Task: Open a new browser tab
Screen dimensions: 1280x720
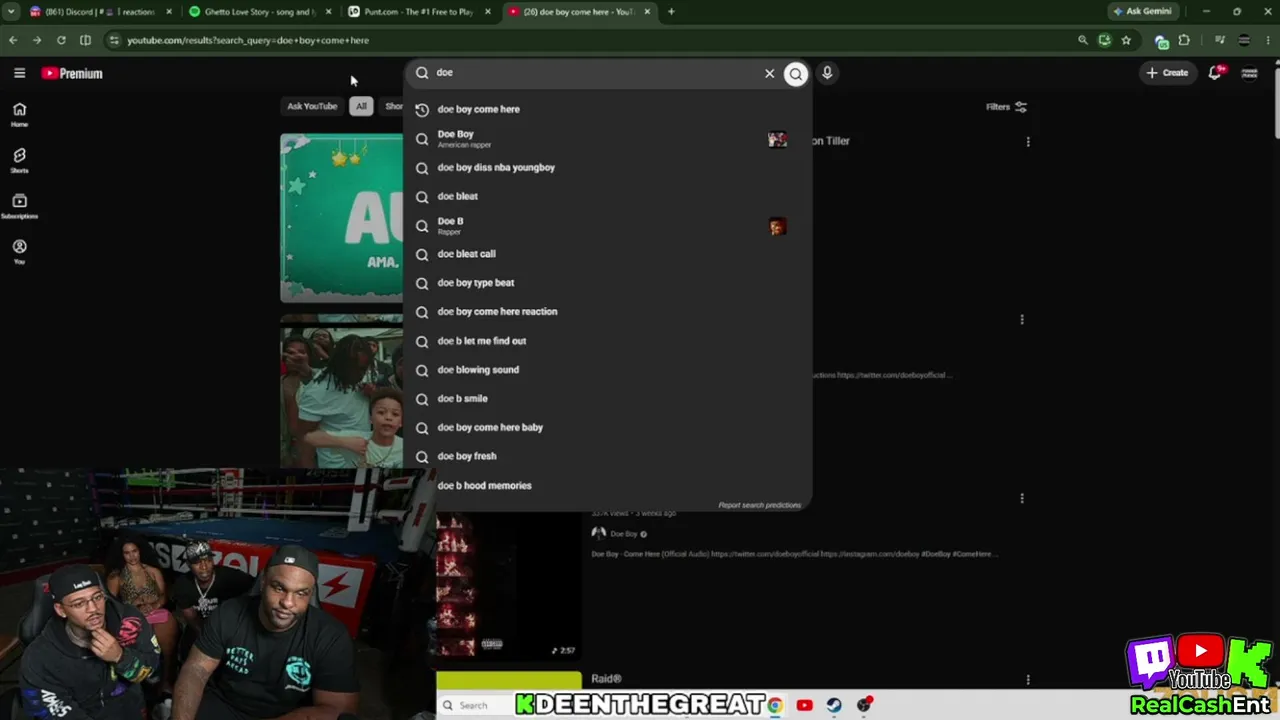Action: click(x=671, y=12)
